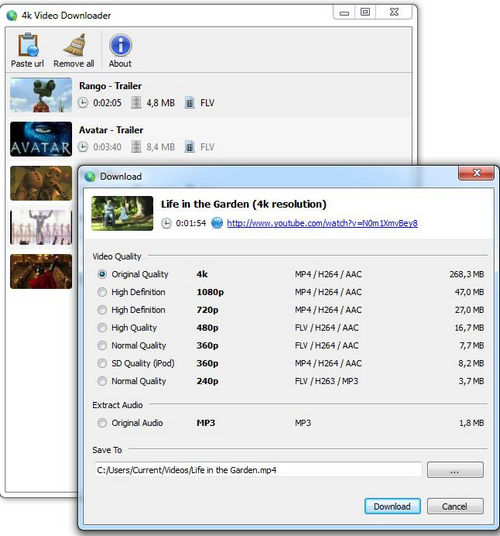Image resolution: width=500 pixels, height=536 pixels.
Task: Select Original Audio MP3 extraction option
Action: (102, 423)
